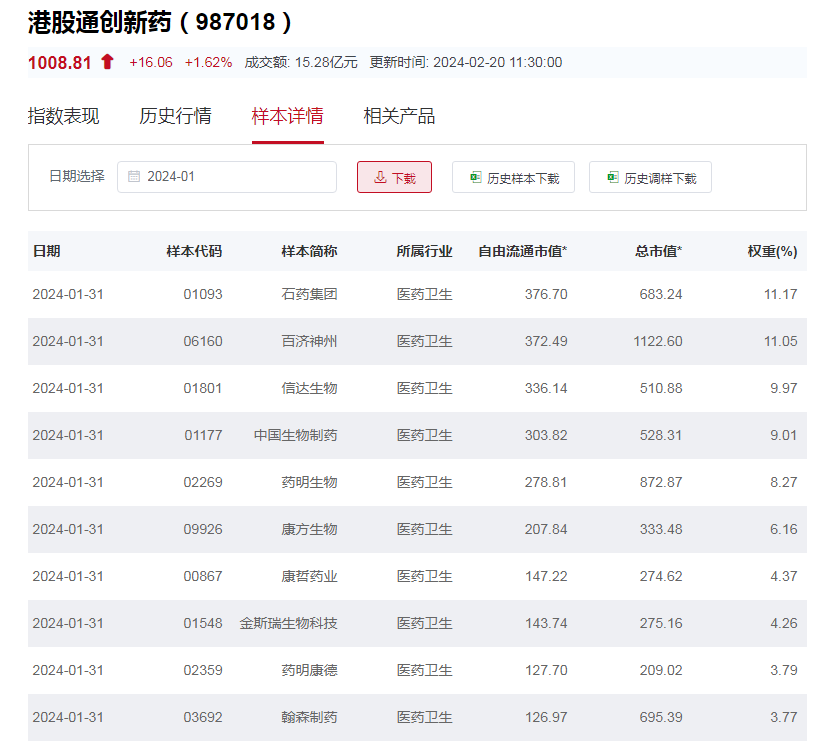Click sample code 00867
This screenshot has height=747, width=813.
click(x=203, y=576)
